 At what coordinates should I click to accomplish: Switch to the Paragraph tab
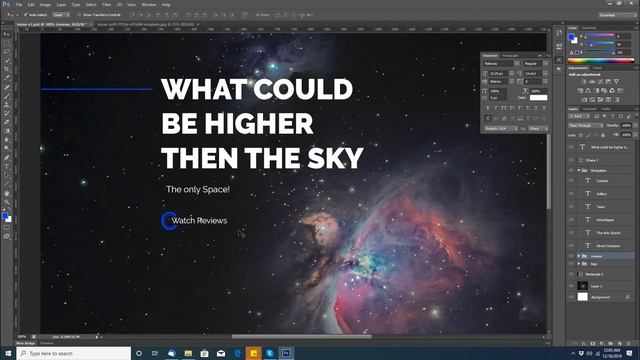pyautogui.click(x=509, y=55)
